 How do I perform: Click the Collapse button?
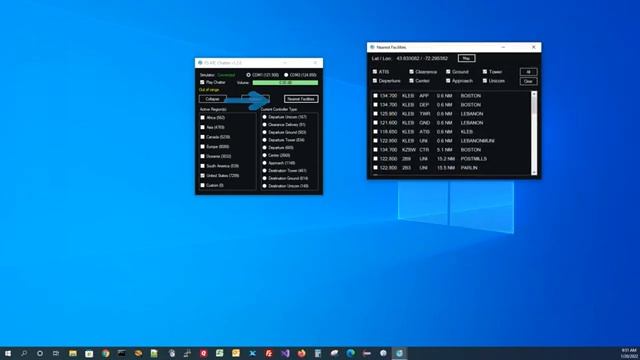pos(213,99)
